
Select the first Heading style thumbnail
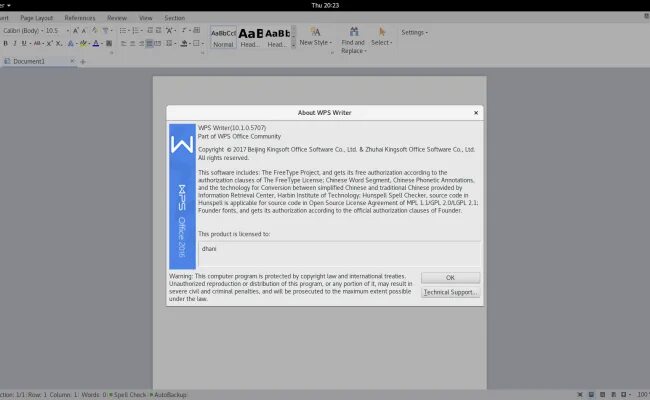point(250,37)
